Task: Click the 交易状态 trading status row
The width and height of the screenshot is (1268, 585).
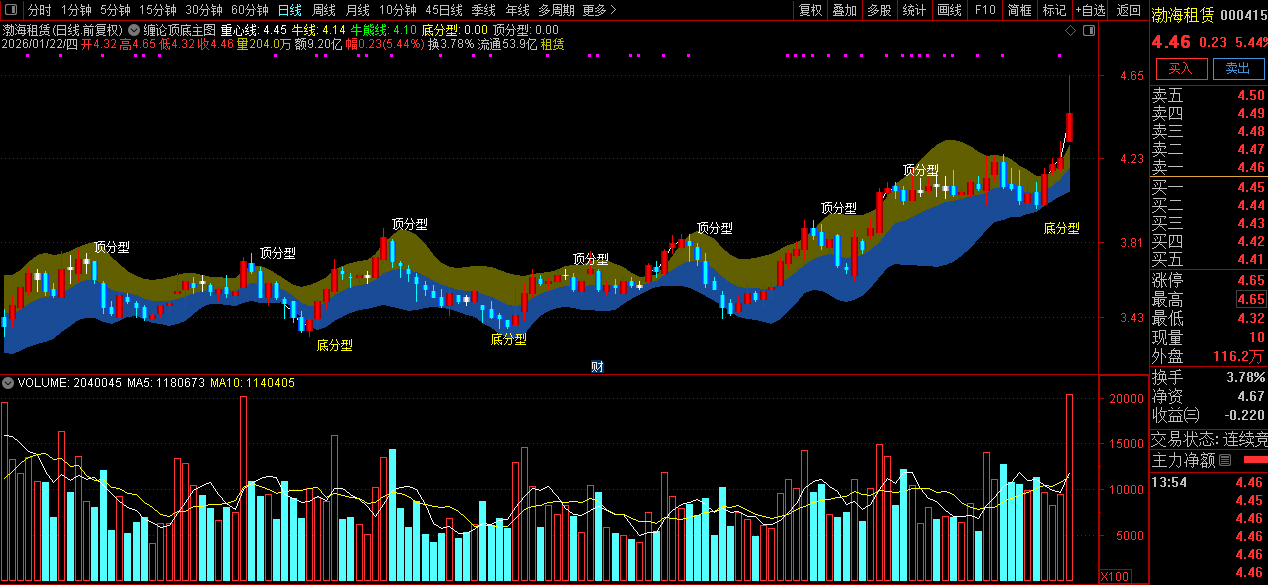Action: (x=1208, y=439)
